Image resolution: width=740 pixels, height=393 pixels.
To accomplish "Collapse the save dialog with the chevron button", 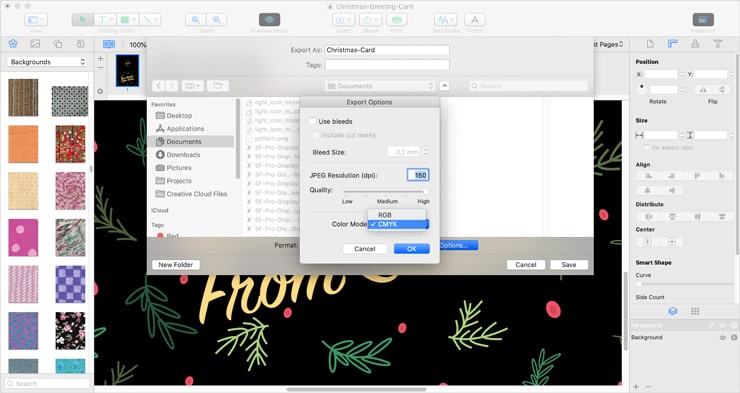I will tap(444, 86).
